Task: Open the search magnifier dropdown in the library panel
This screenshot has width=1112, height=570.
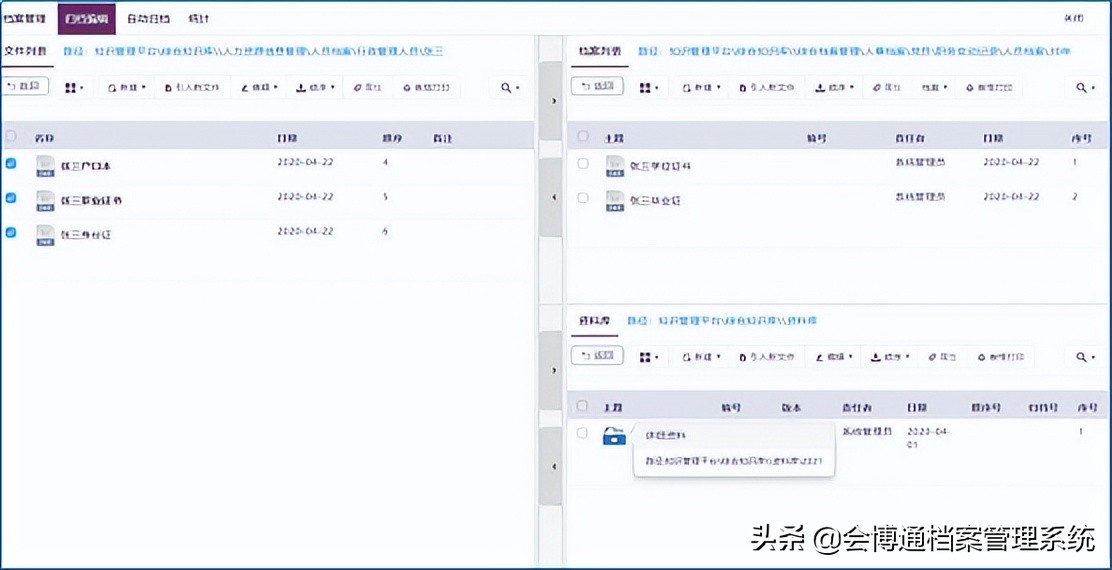Action: click(1085, 357)
